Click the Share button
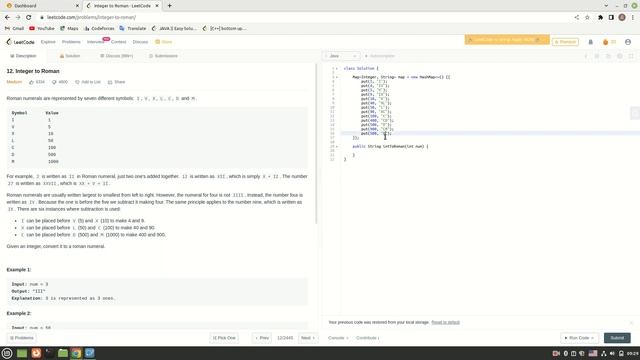The height and width of the screenshot is (360, 640). tap(116, 82)
